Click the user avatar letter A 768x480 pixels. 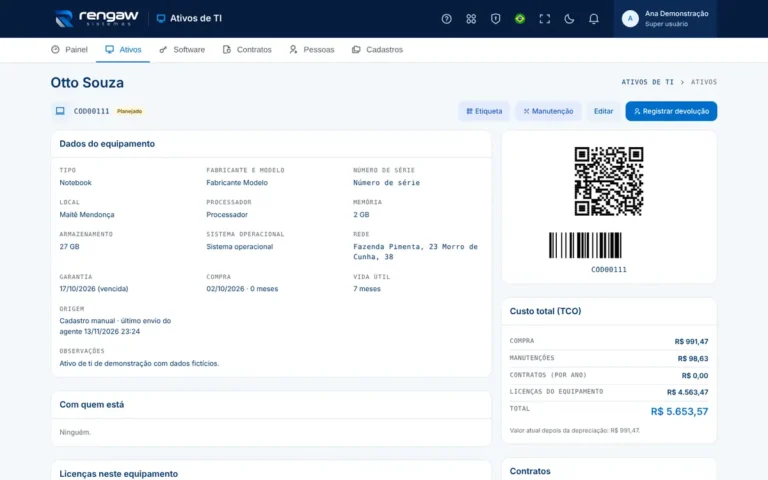[x=630, y=19]
